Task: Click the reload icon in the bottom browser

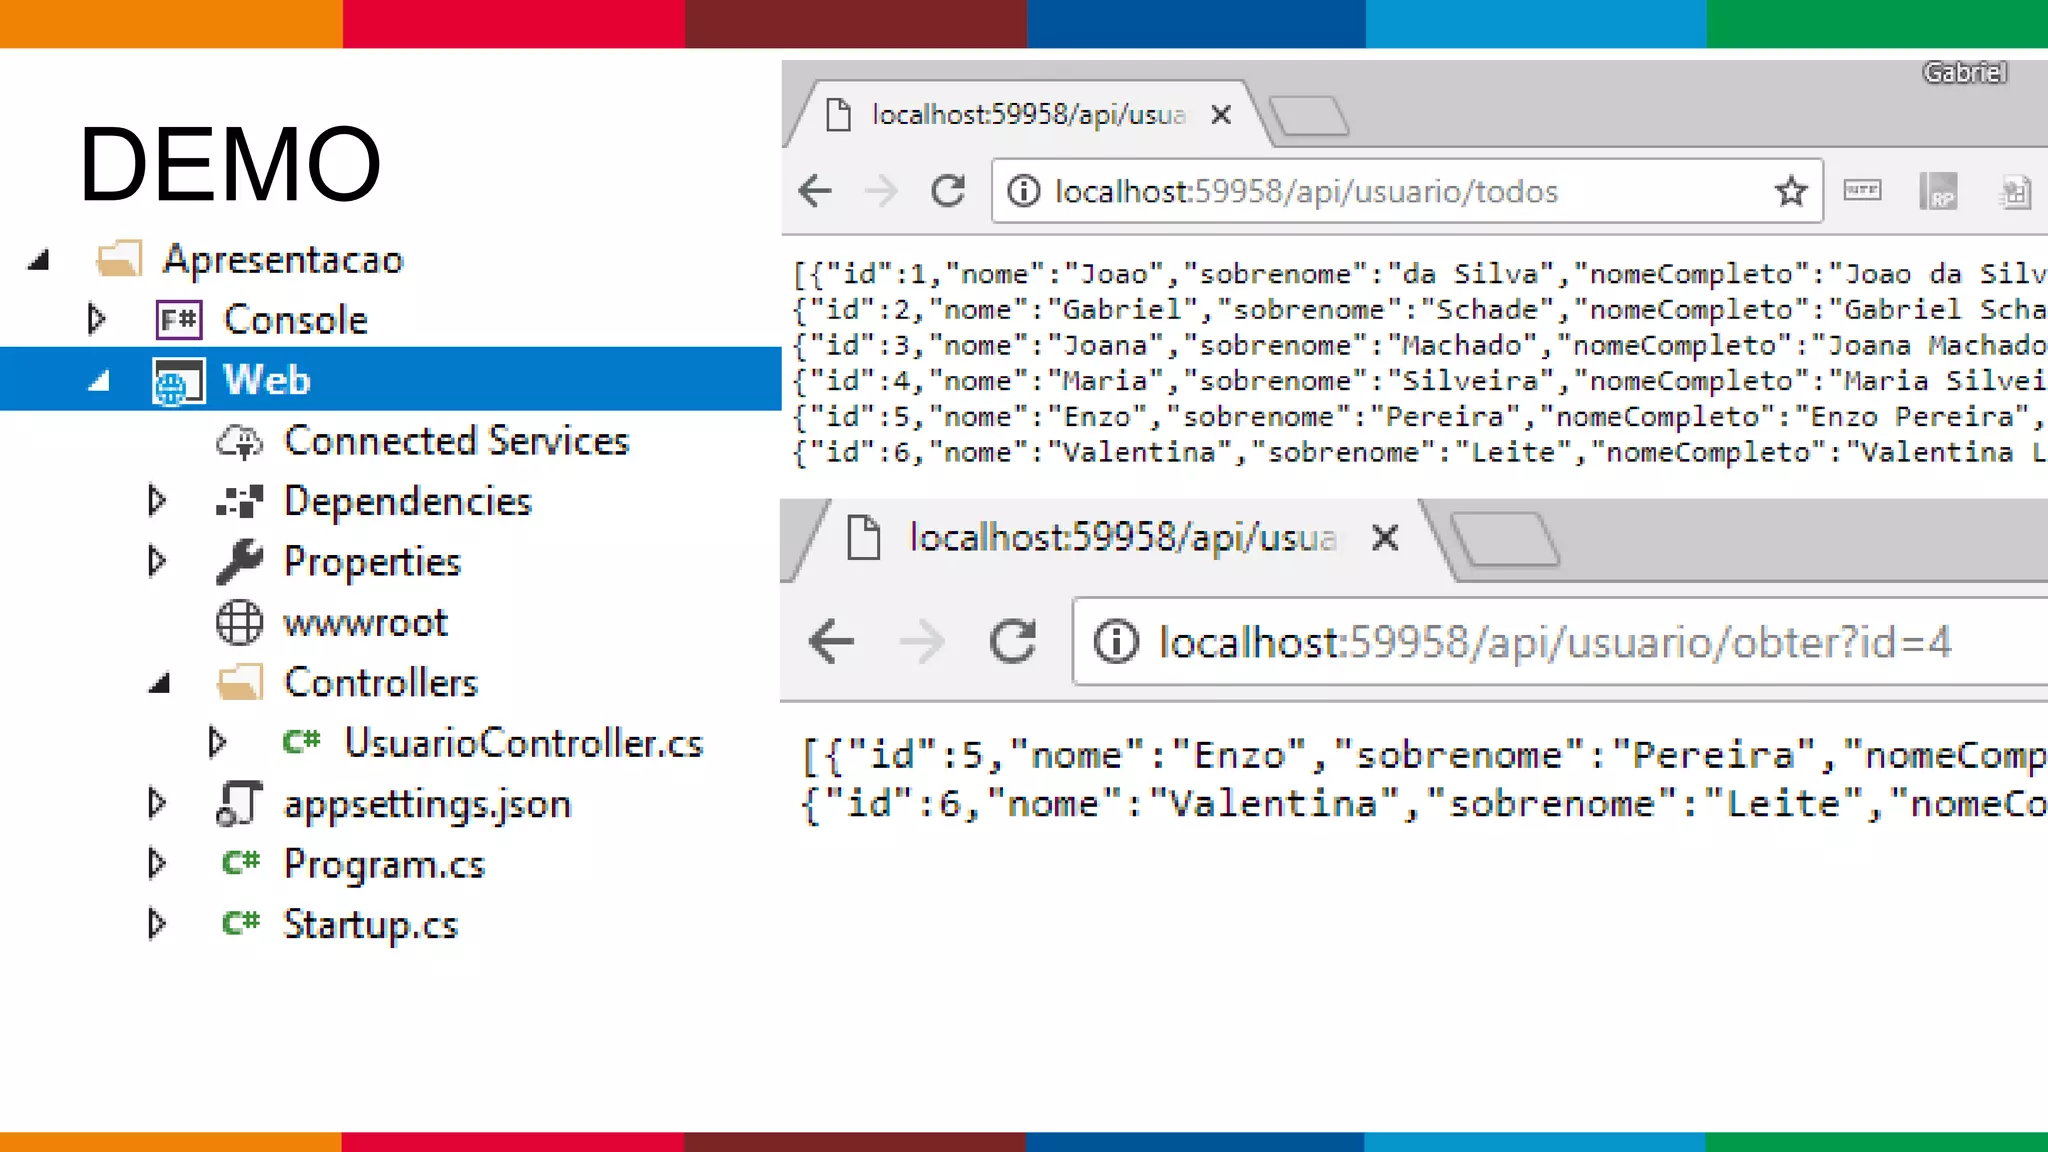Action: click(x=1012, y=641)
